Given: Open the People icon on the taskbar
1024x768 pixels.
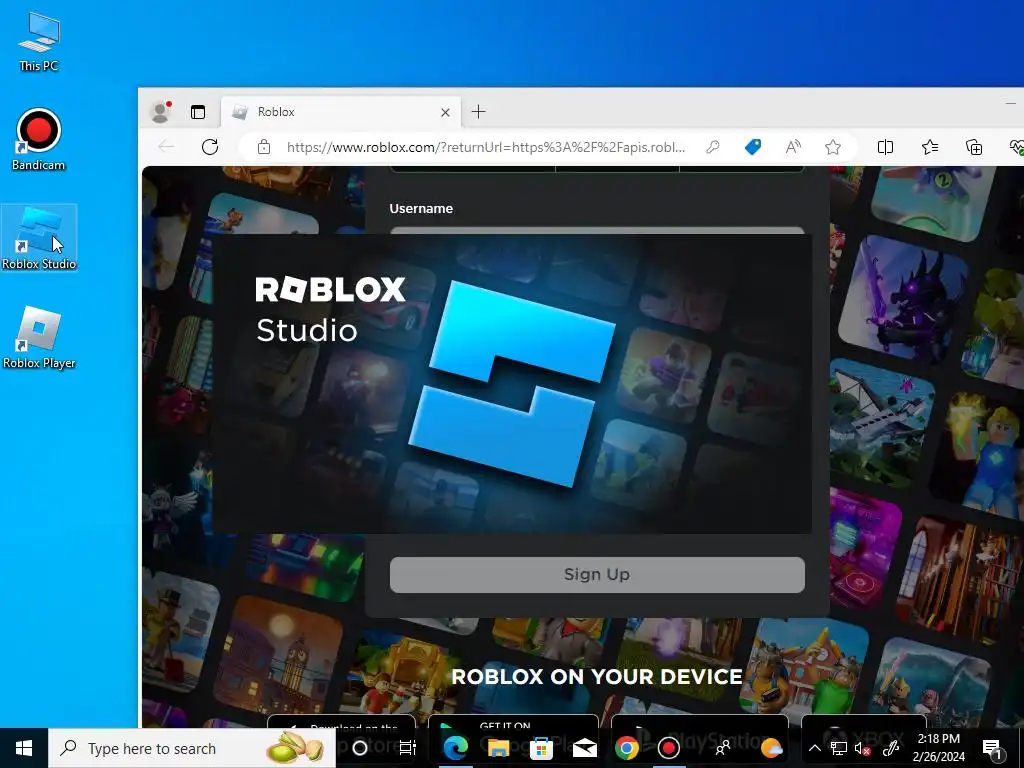Looking at the screenshot, I should click(723, 748).
